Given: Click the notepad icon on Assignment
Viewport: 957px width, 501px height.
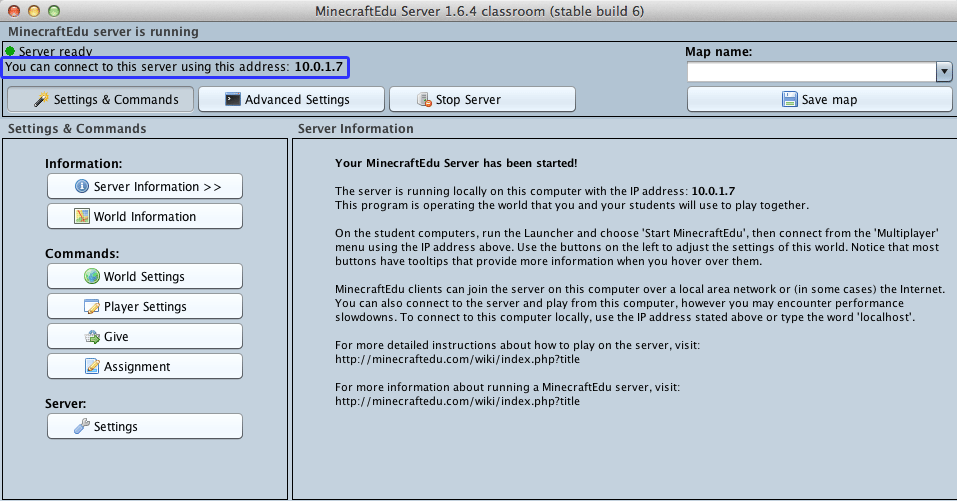Looking at the screenshot, I should [92, 366].
